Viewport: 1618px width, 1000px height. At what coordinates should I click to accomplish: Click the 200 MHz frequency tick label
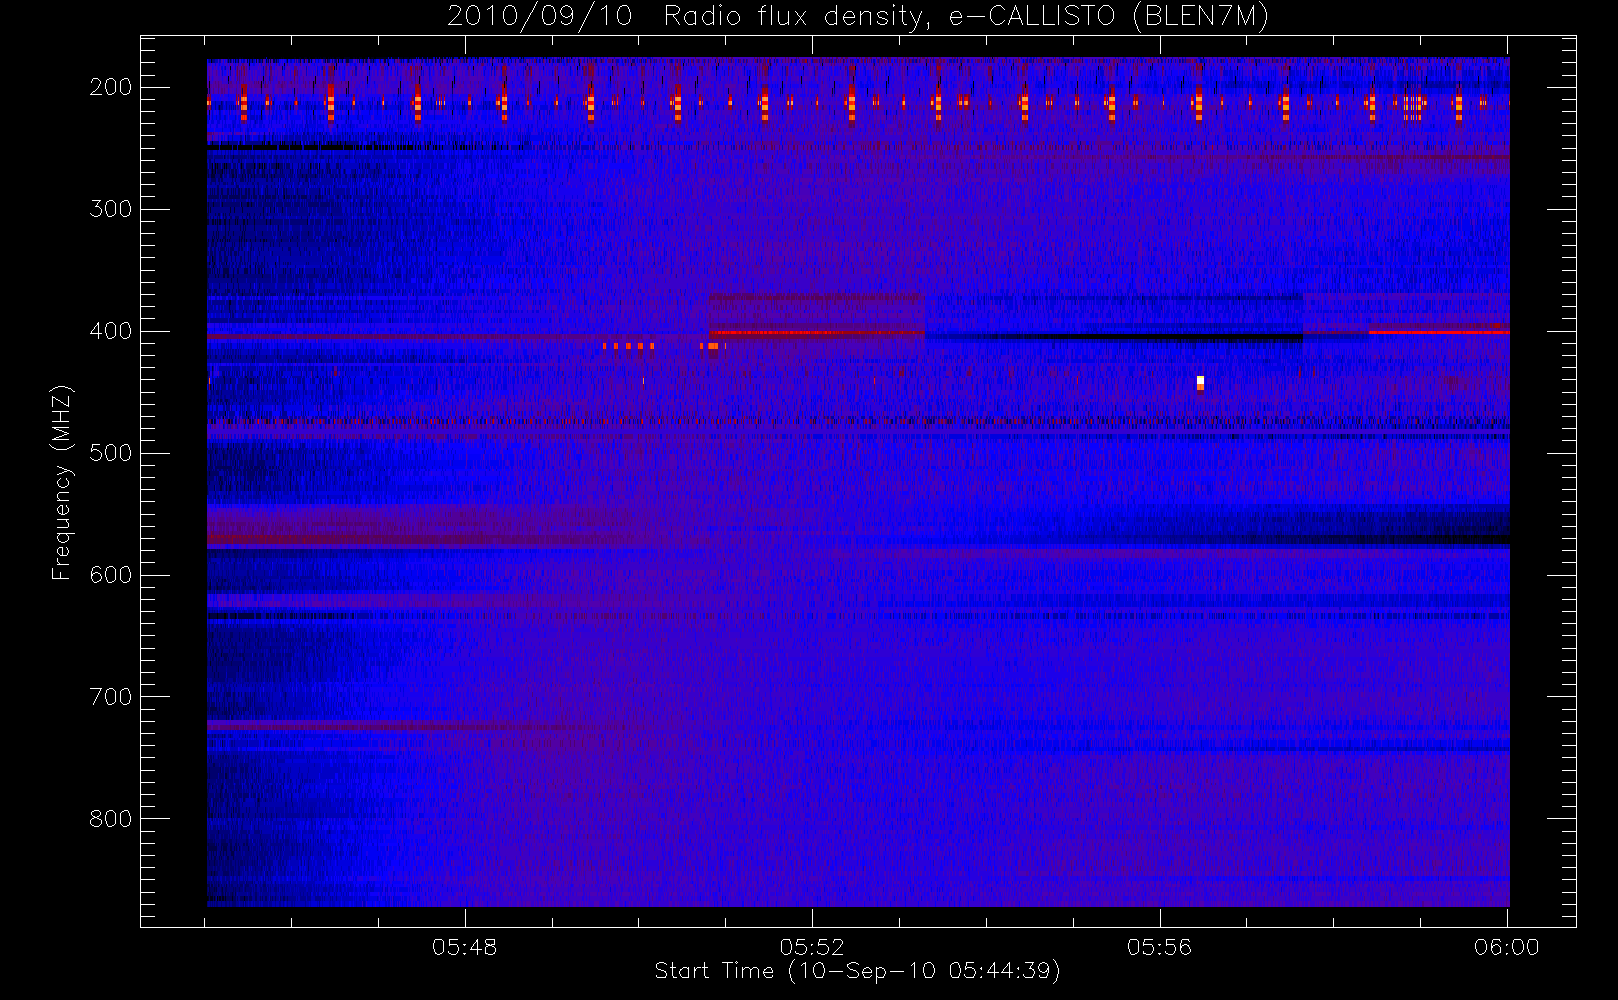tap(110, 87)
